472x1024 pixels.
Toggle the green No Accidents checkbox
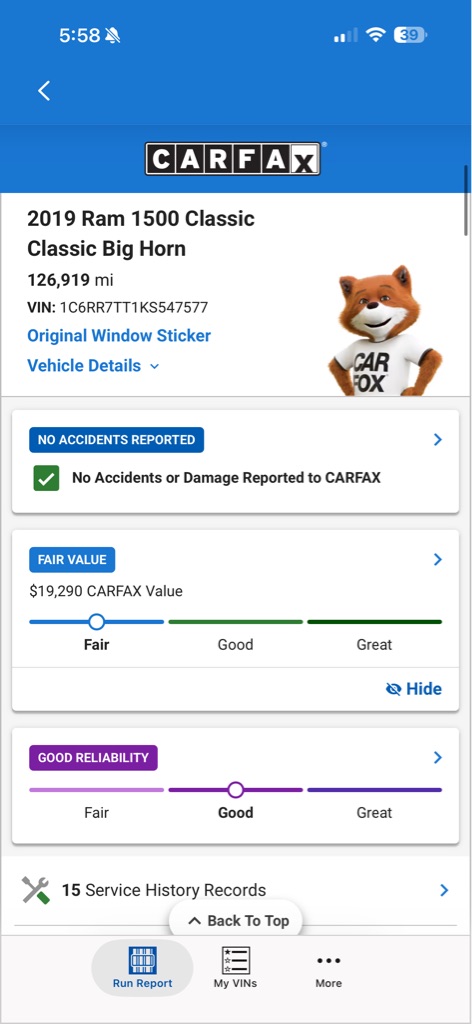coord(46,478)
